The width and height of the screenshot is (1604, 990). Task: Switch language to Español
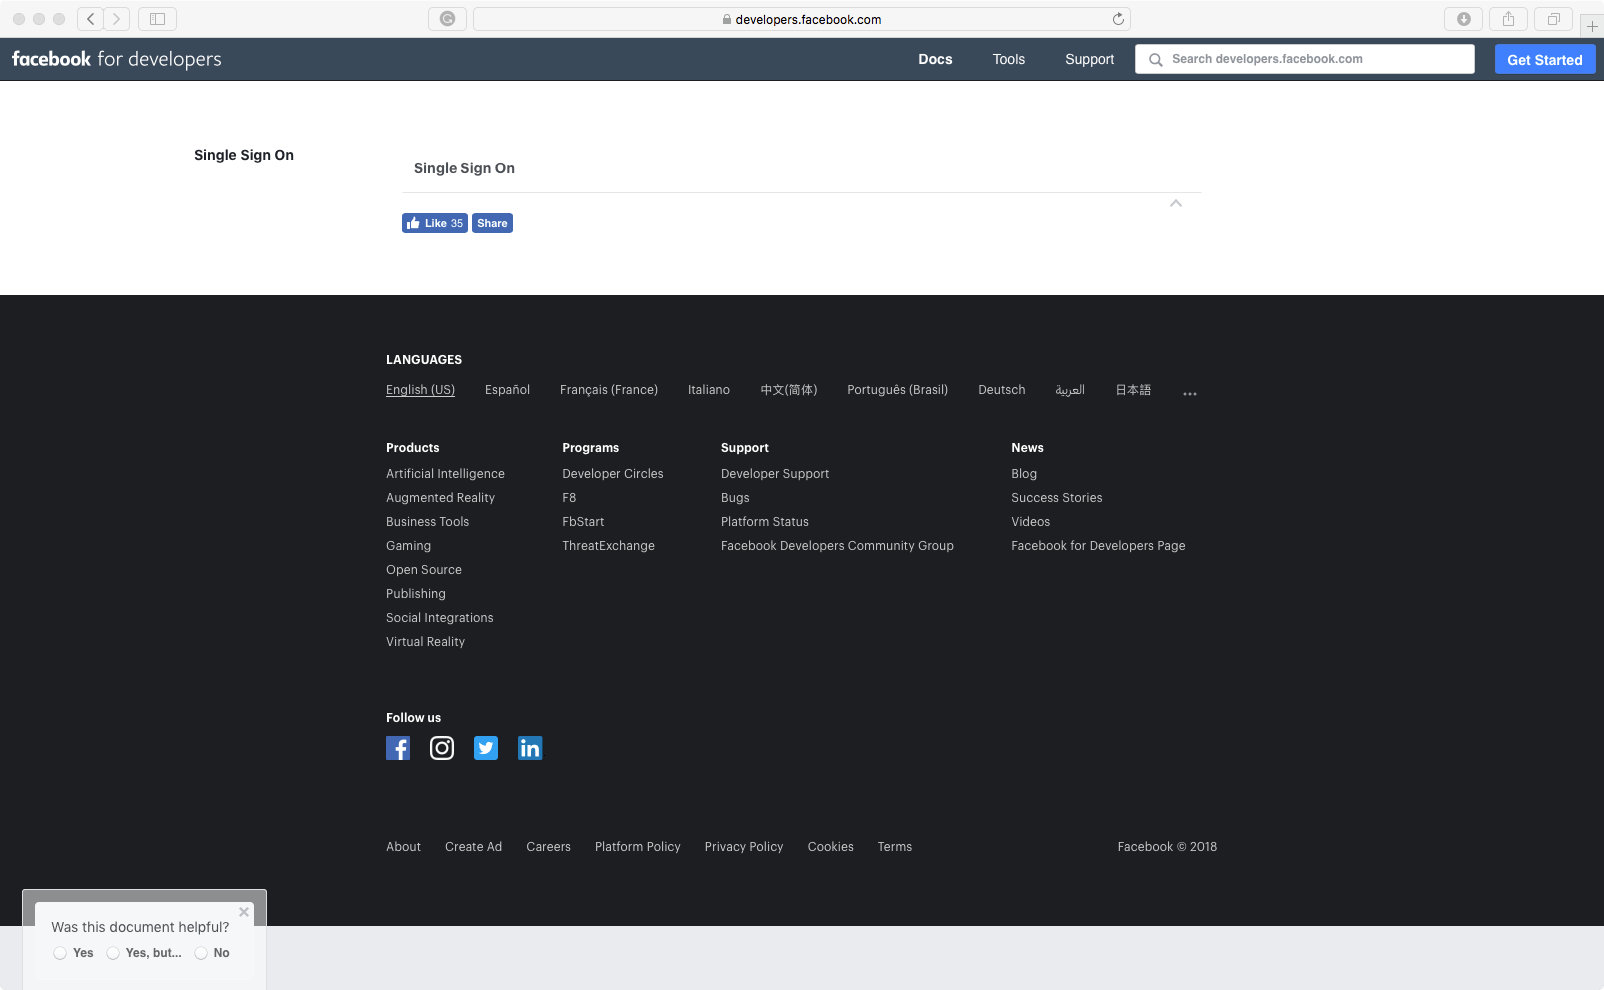coord(507,390)
